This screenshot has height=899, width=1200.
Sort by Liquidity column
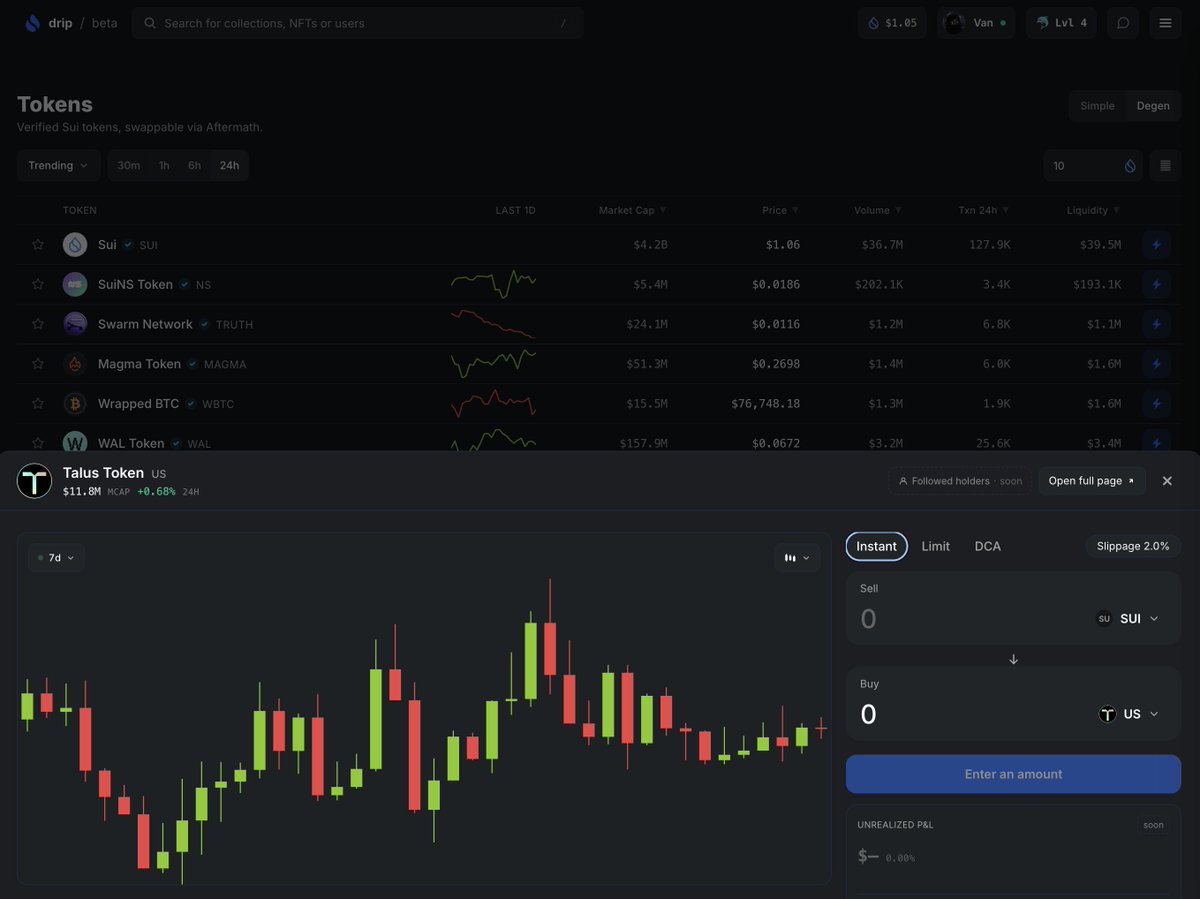coord(1093,210)
